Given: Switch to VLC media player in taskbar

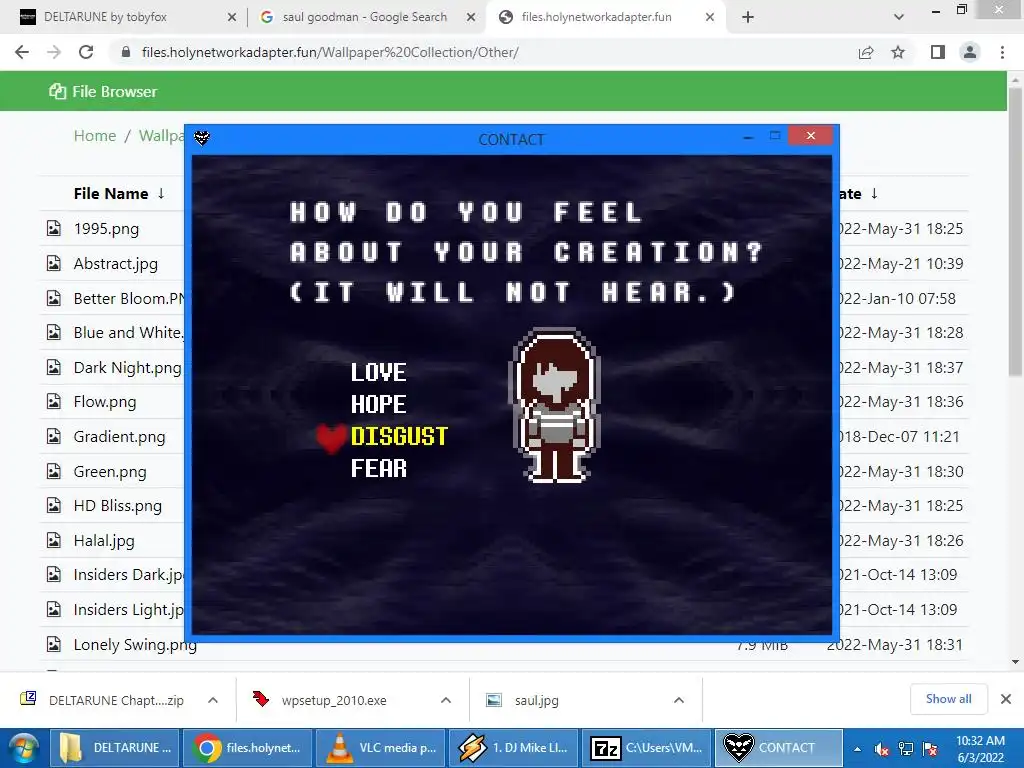Looking at the screenshot, I should tap(381, 748).
